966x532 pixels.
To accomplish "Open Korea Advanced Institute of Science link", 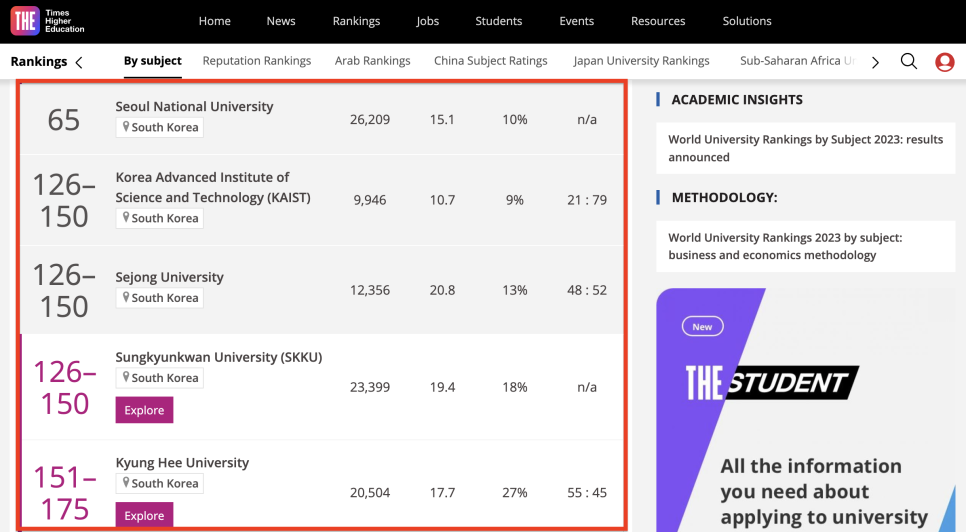I will [213, 187].
